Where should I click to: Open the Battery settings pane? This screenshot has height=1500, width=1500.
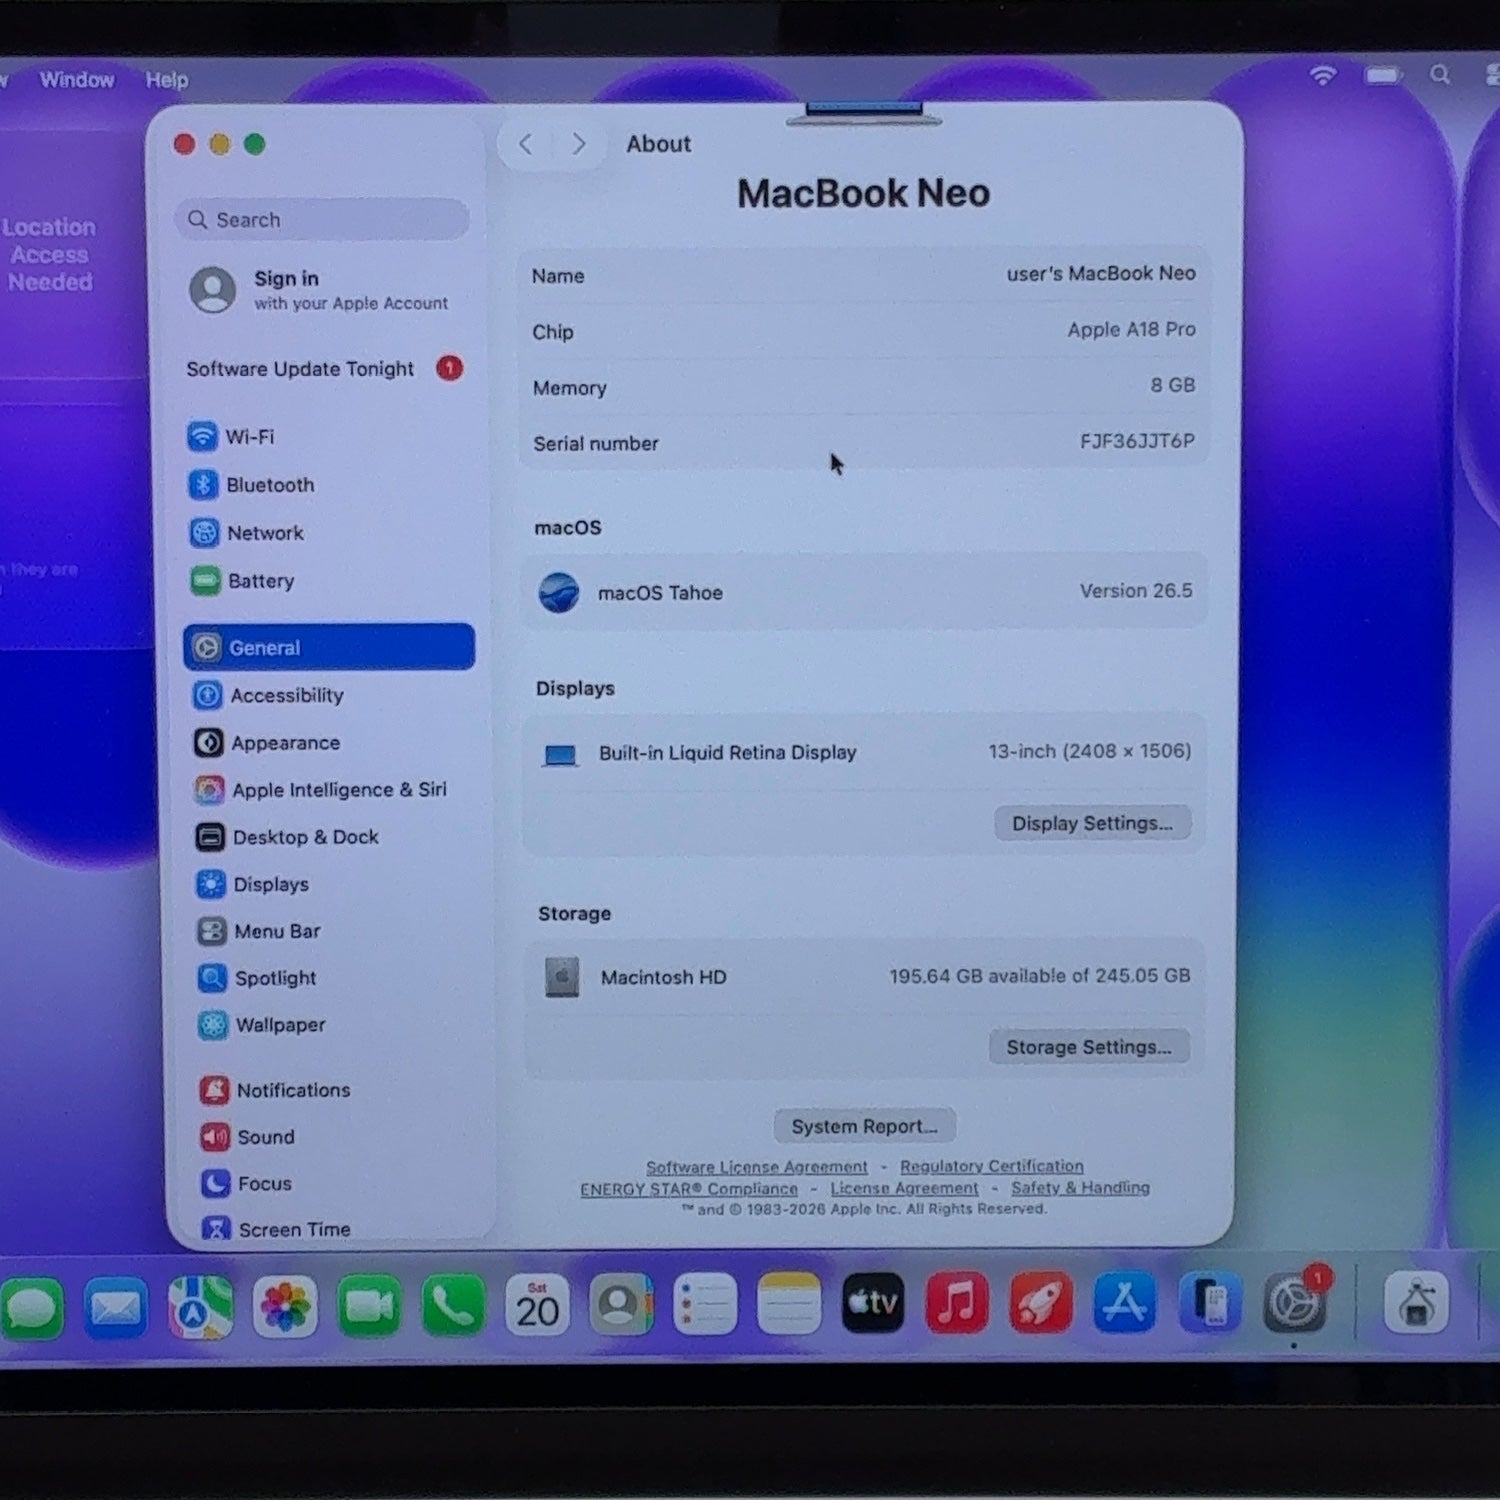(243, 581)
